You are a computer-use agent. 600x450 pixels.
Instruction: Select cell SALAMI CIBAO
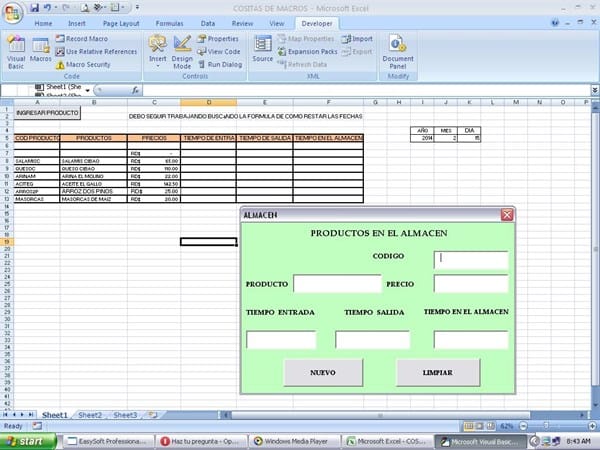[93, 161]
